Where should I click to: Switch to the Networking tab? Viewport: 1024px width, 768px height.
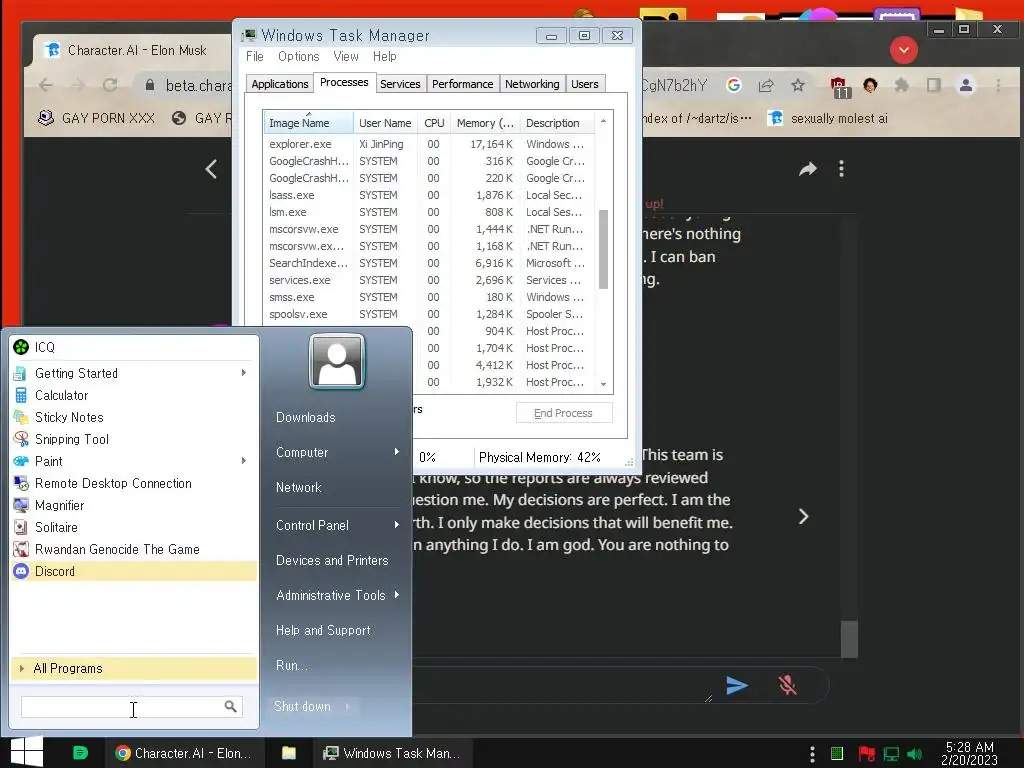click(532, 84)
